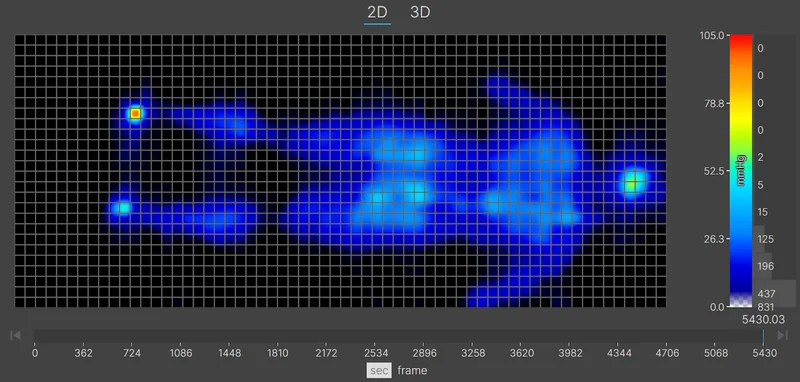Image resolution: width=800 pixels, height=382 pixels.
Task: Click the mmHg unit label on the color scale
Action: click(x=742, y=171)
